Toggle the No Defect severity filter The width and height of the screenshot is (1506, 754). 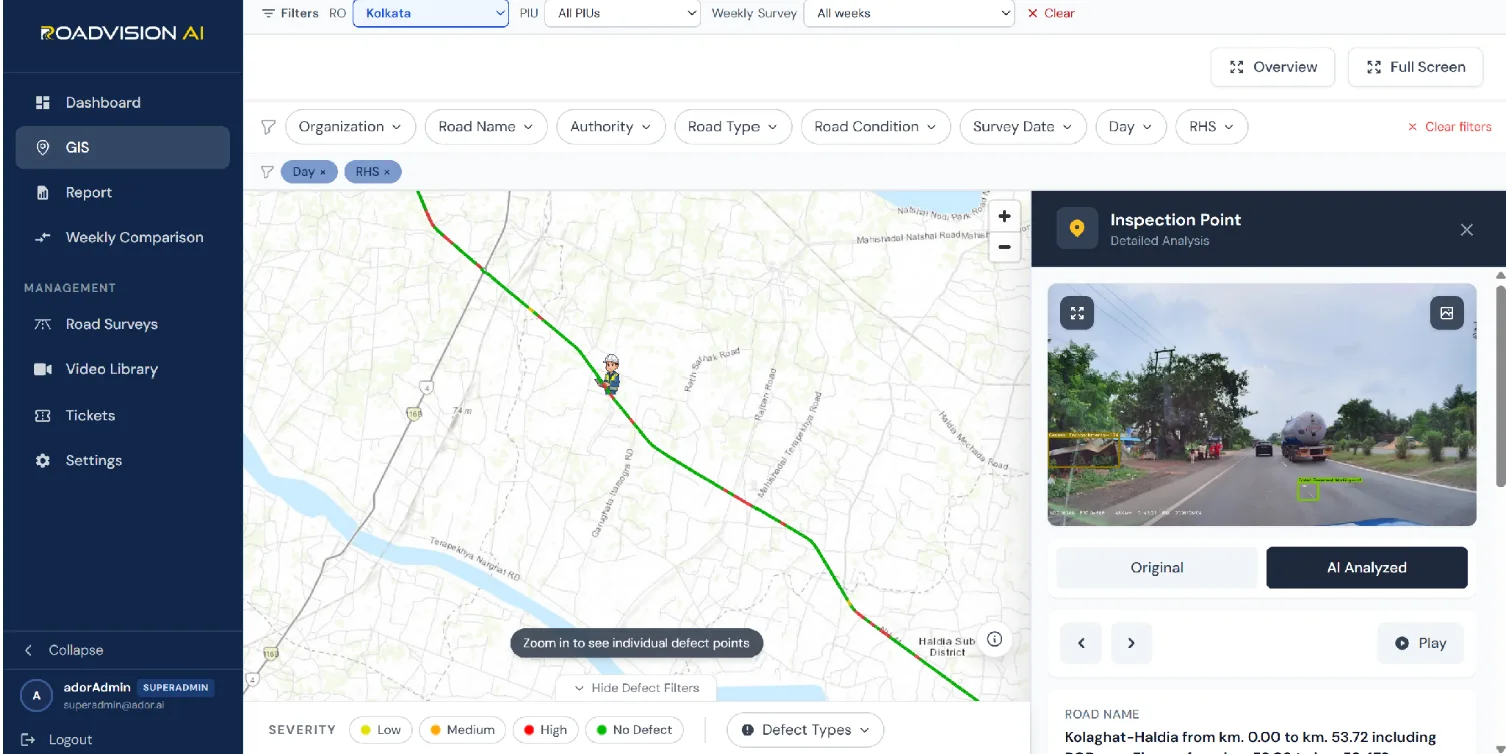635,730
